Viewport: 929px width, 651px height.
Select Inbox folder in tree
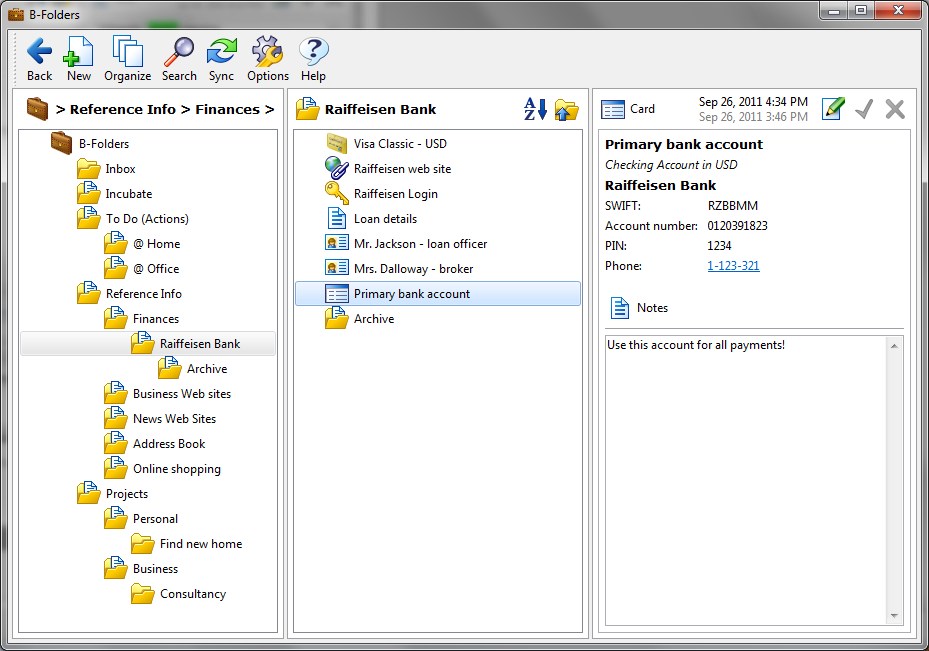pos(107,169)
